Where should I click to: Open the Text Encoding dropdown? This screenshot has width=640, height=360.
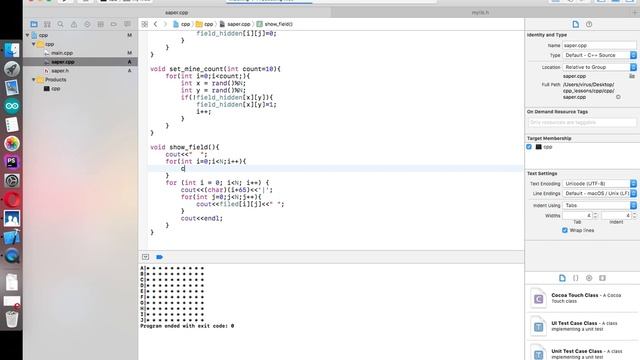coord(599,184)
